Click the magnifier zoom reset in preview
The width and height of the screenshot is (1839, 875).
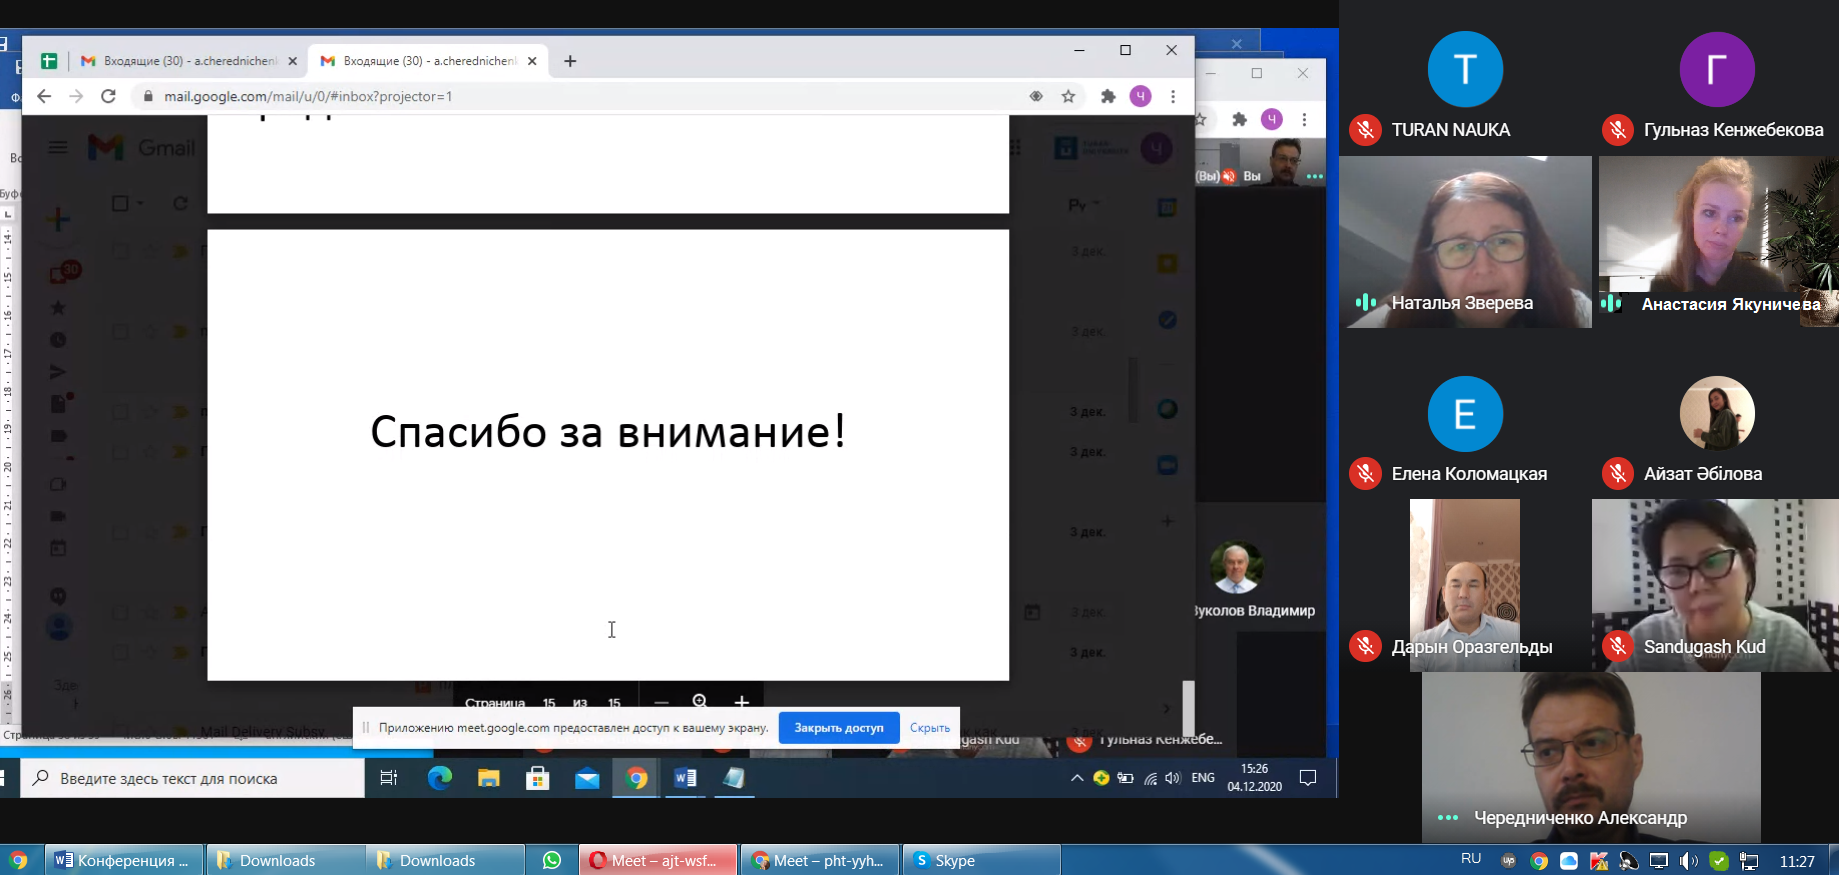[x=700, y=701]
